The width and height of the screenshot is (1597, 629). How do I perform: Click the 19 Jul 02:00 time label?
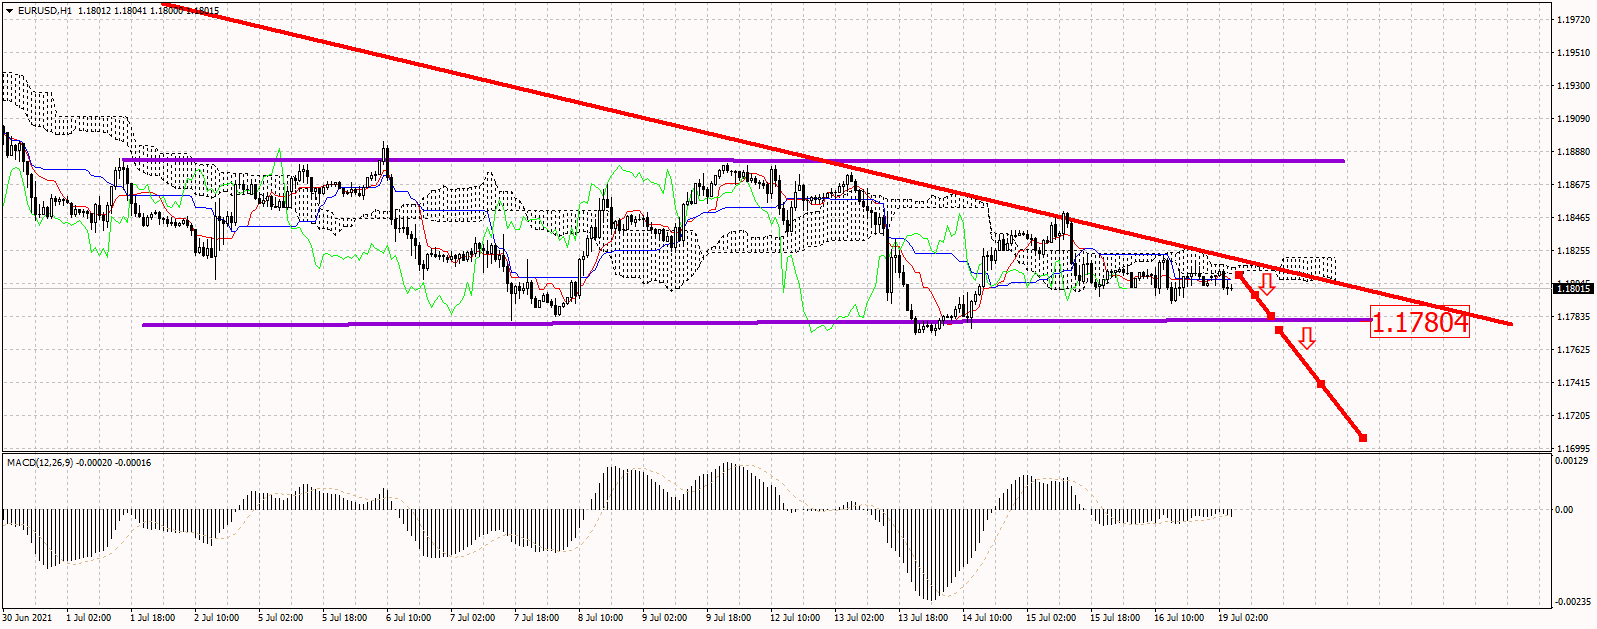click(1243, 618)
